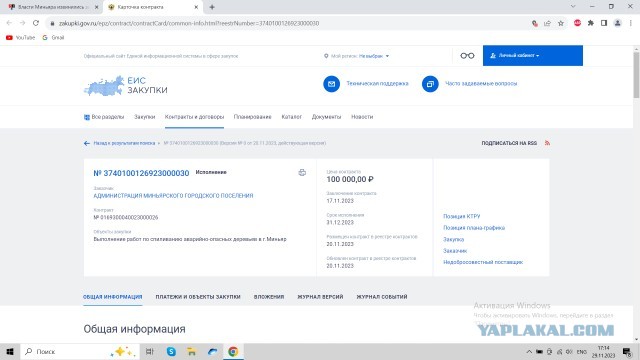This screenshot has height=360, width=640.
Task: Click the taskbar Поиск search field
Action: (x=80, y=351)
